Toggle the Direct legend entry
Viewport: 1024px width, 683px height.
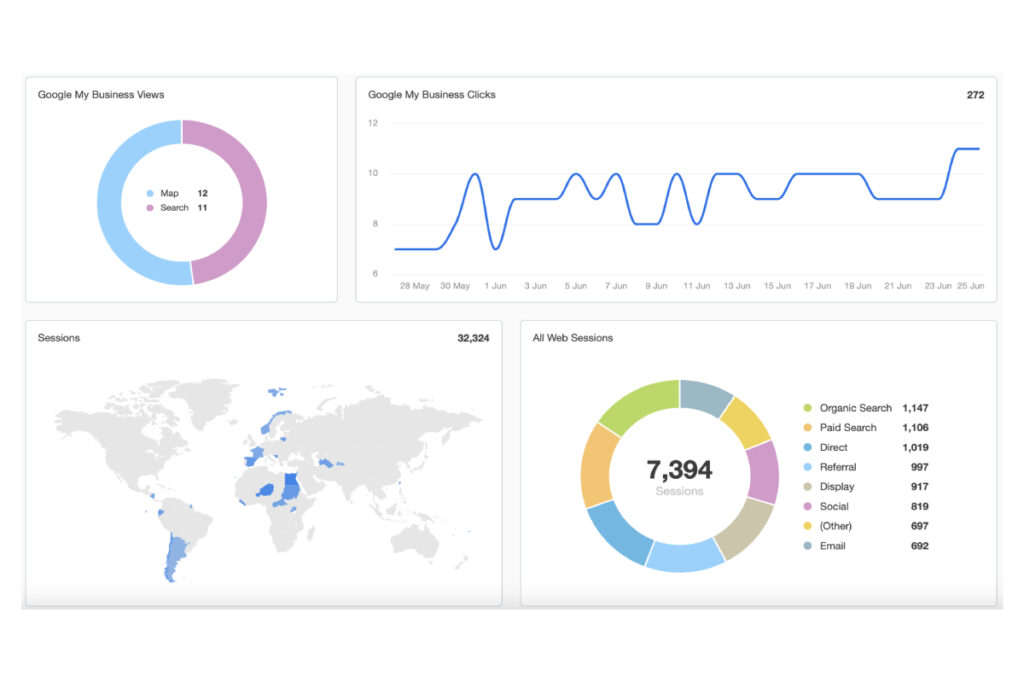tap(833, 447)
